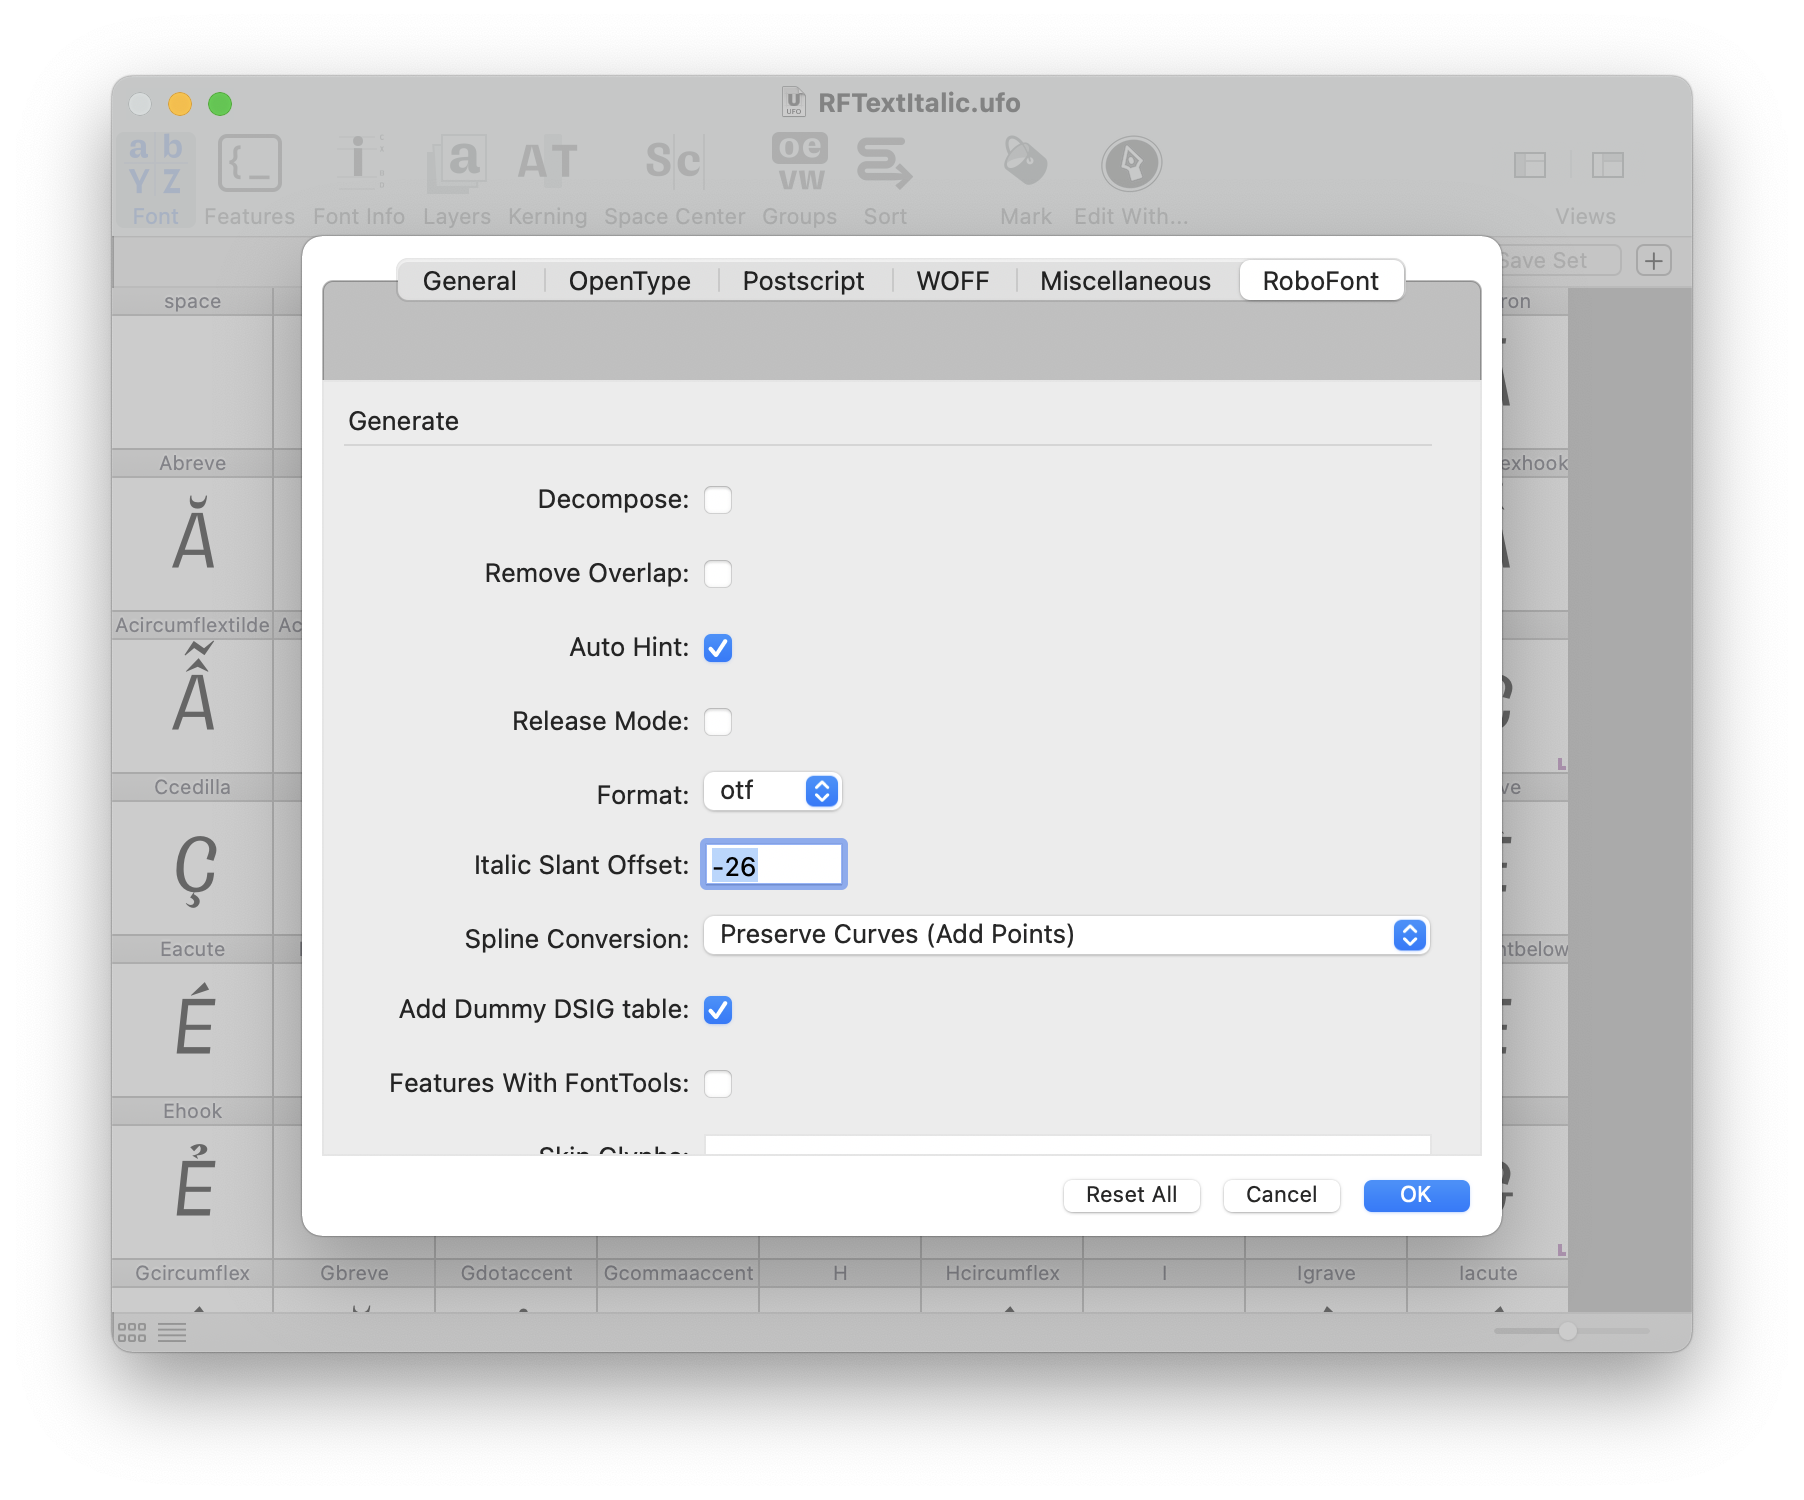Enable the Release Mode checkbox
This screenshot has height=1500, width=1804.
click(x=718, y=722)
